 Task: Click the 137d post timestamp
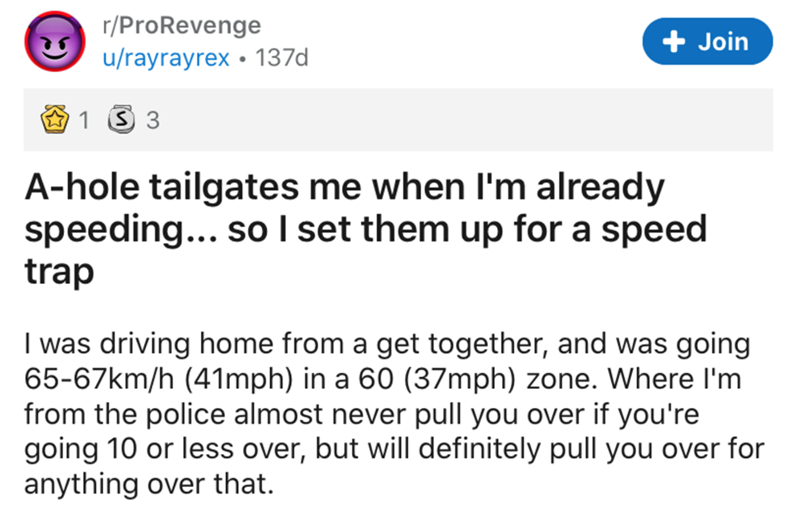(283, 58)
